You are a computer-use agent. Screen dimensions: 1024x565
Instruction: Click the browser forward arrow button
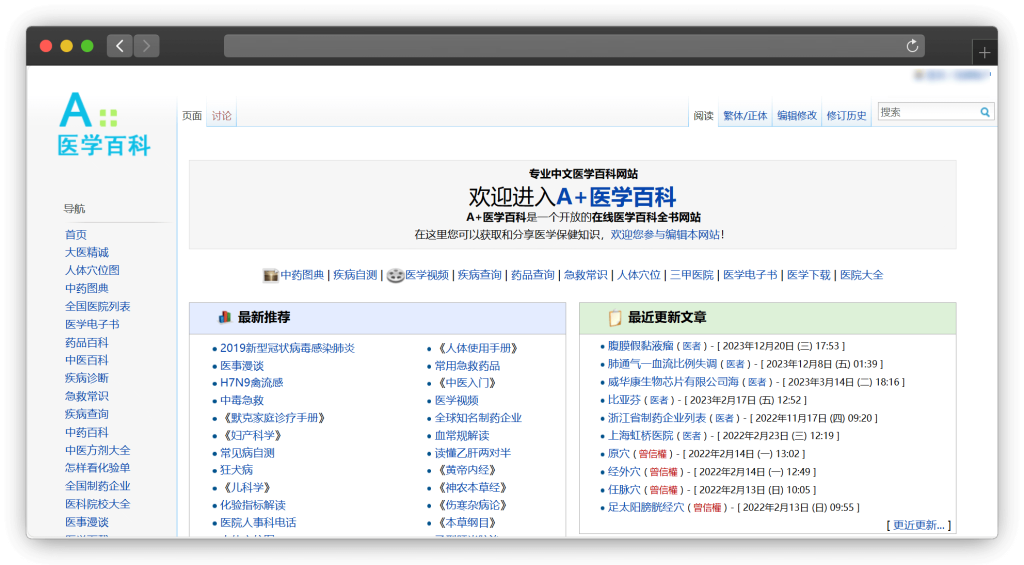[x=146, y=46]
